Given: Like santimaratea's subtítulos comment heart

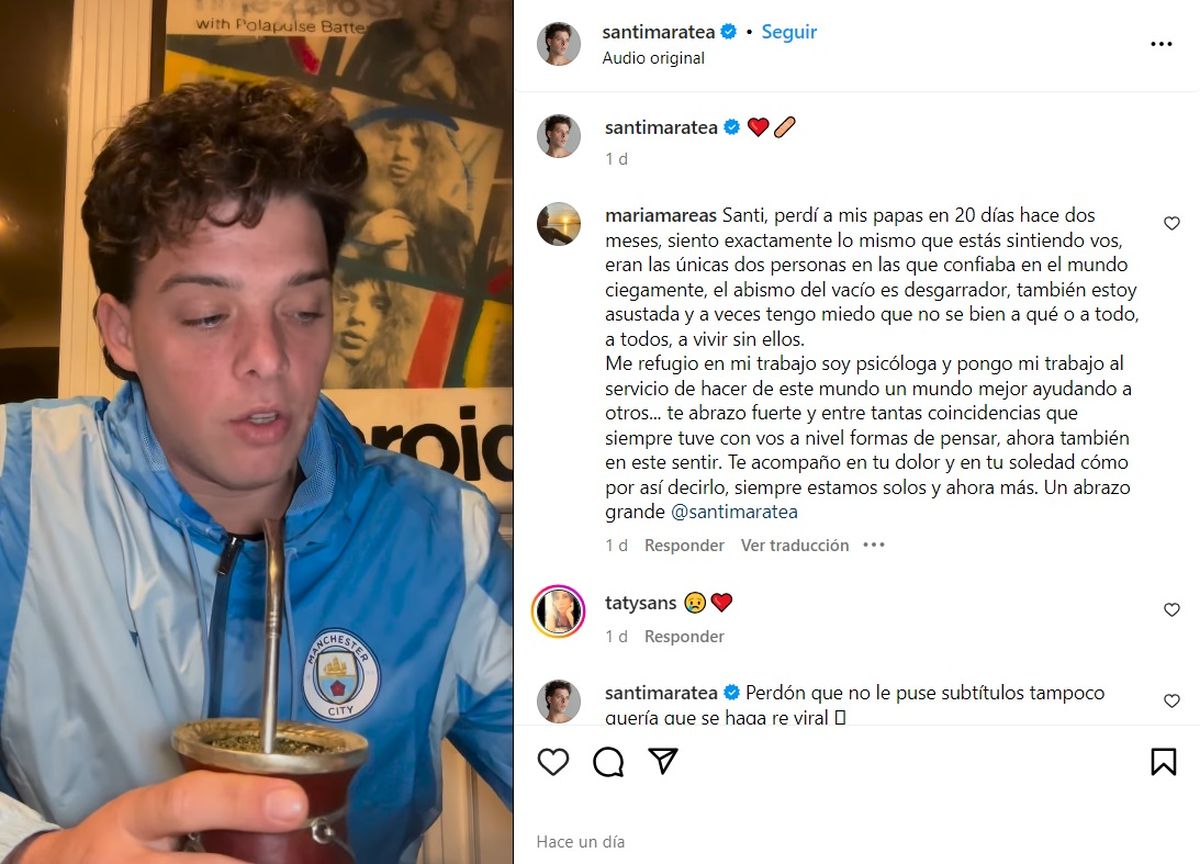Looking at the screenshot, I should click(x=1172, y=701).
